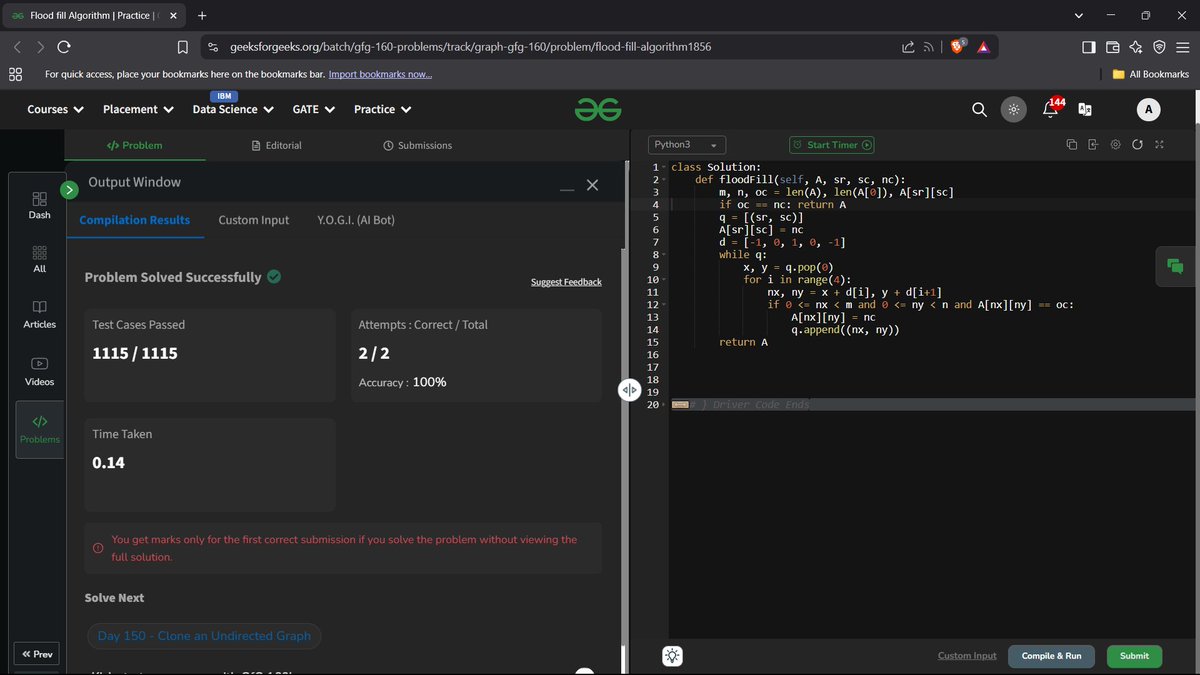Screen dimensions: 1200x675
Task: Click the Compile & Run button
Action: coord(1051,656)
